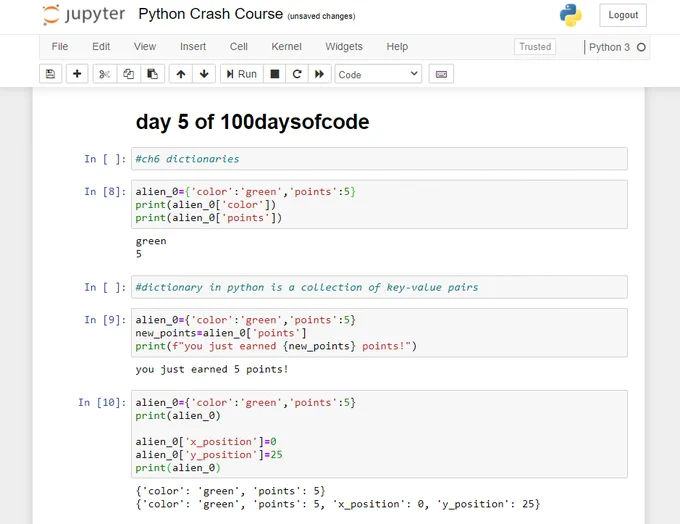Click the kernel idle indicator circle

tap(641, 47)
